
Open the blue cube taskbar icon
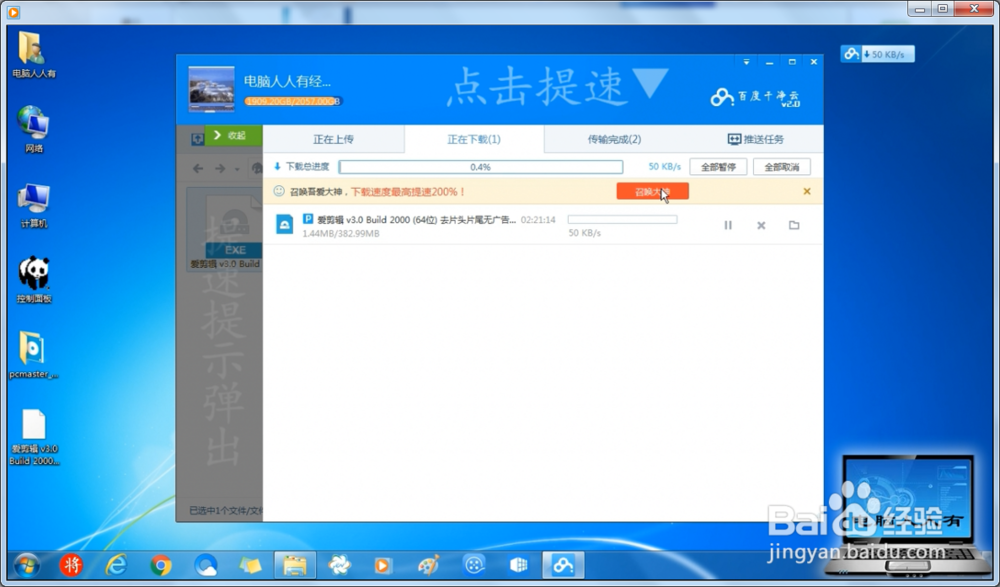click(519, 565)
